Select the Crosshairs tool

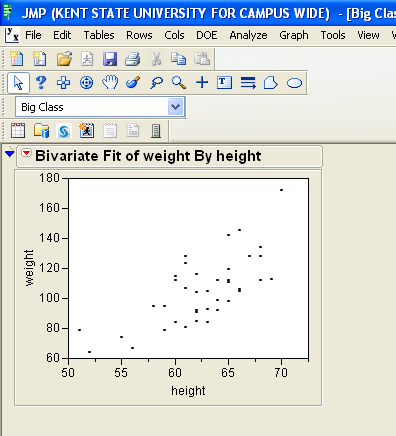202,82
